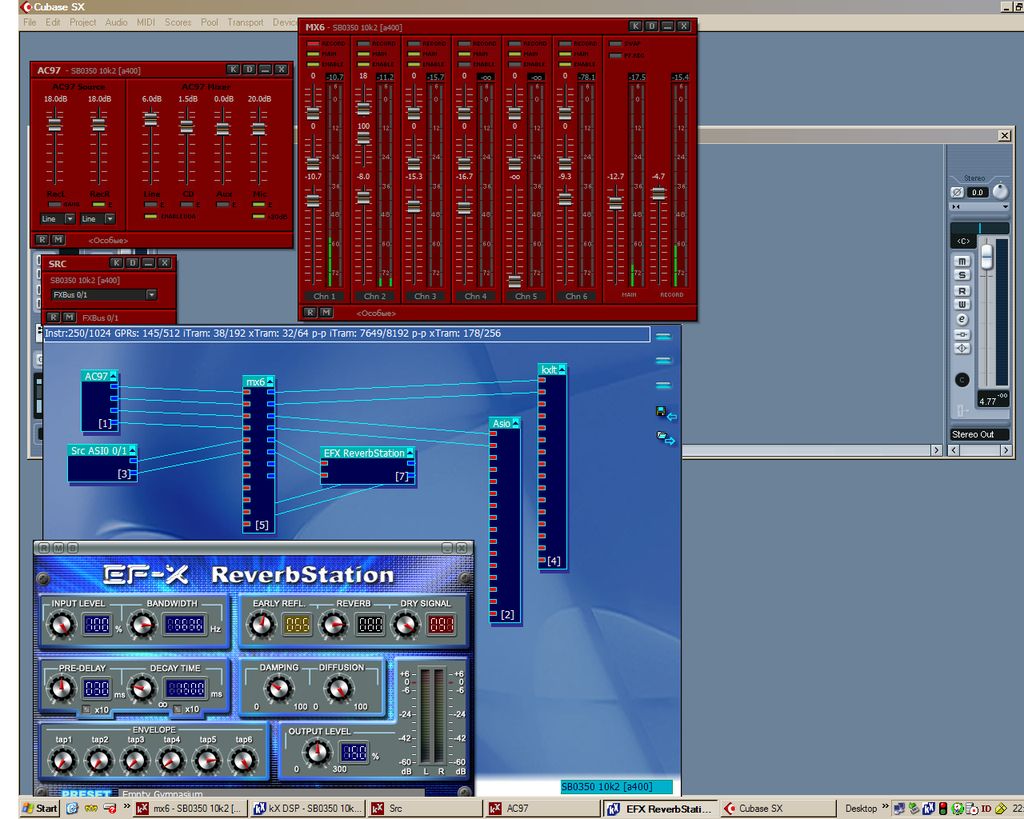Open the RecR Line source dropdown
Screen dimensions: 1024x819
110,219
